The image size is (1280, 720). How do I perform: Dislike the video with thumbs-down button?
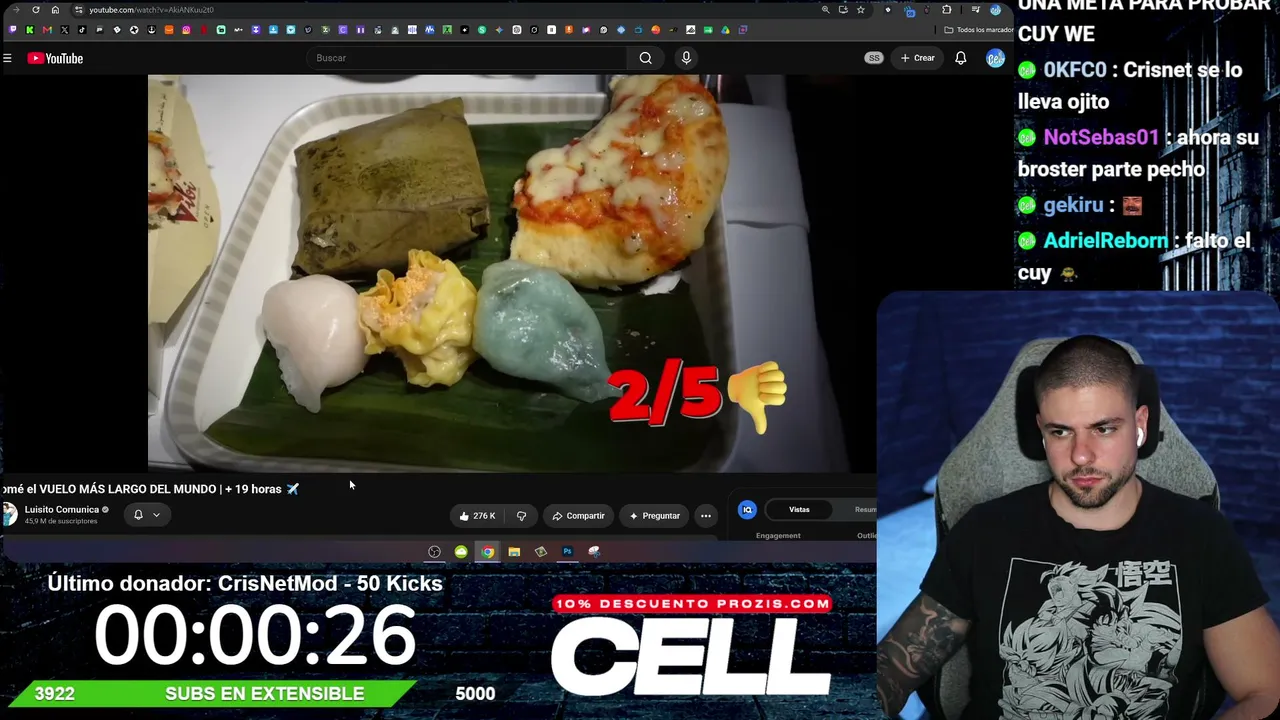coord(521,516)
